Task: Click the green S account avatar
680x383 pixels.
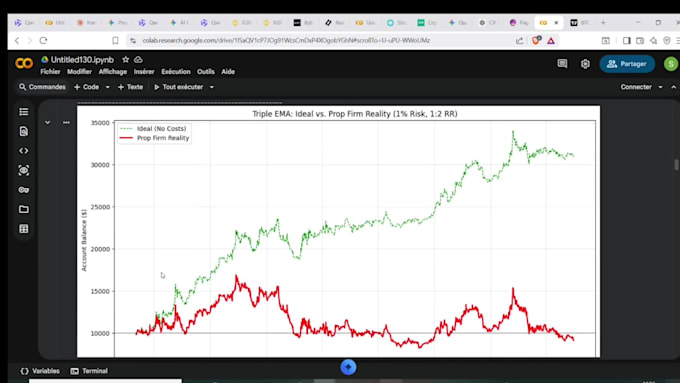Action: (671, 64)
